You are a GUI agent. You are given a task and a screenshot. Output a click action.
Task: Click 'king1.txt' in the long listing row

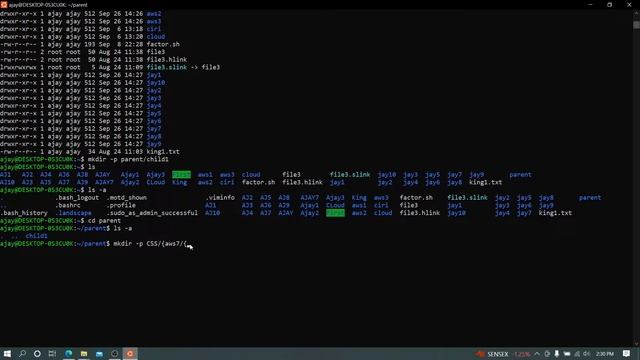click(163, 152)
